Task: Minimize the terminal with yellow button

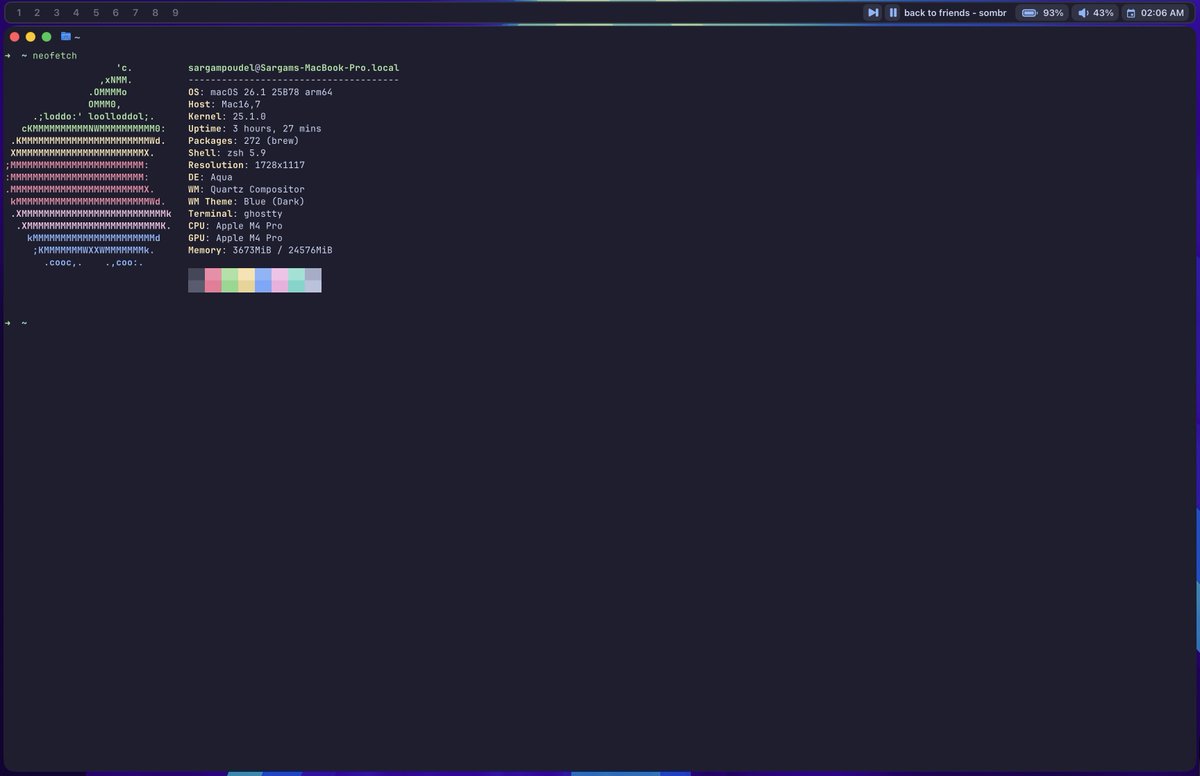Action: click(x=30, y=37)
